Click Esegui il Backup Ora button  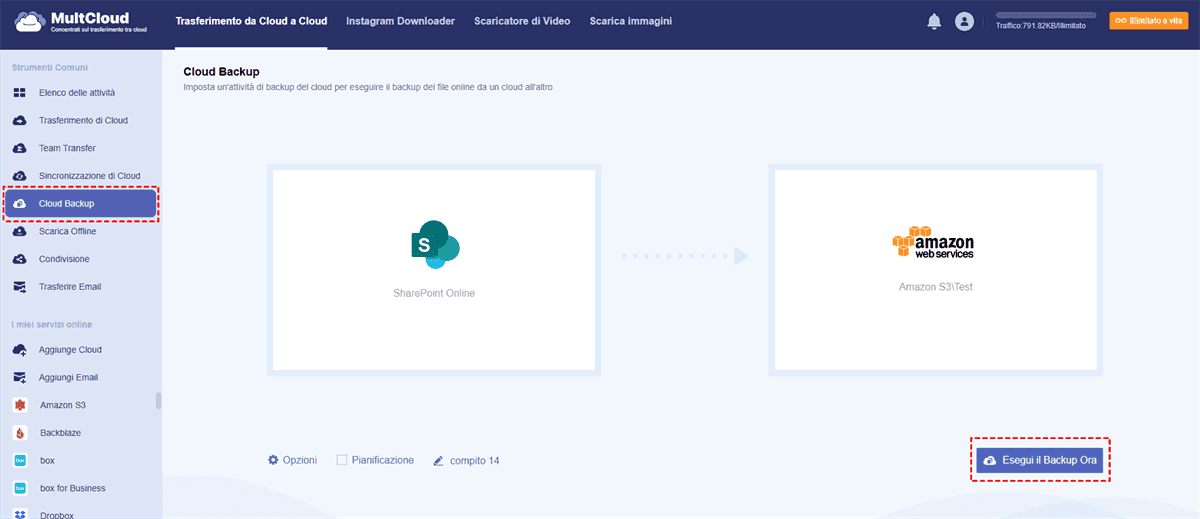pyautogui.click(x=1040, y=460)
